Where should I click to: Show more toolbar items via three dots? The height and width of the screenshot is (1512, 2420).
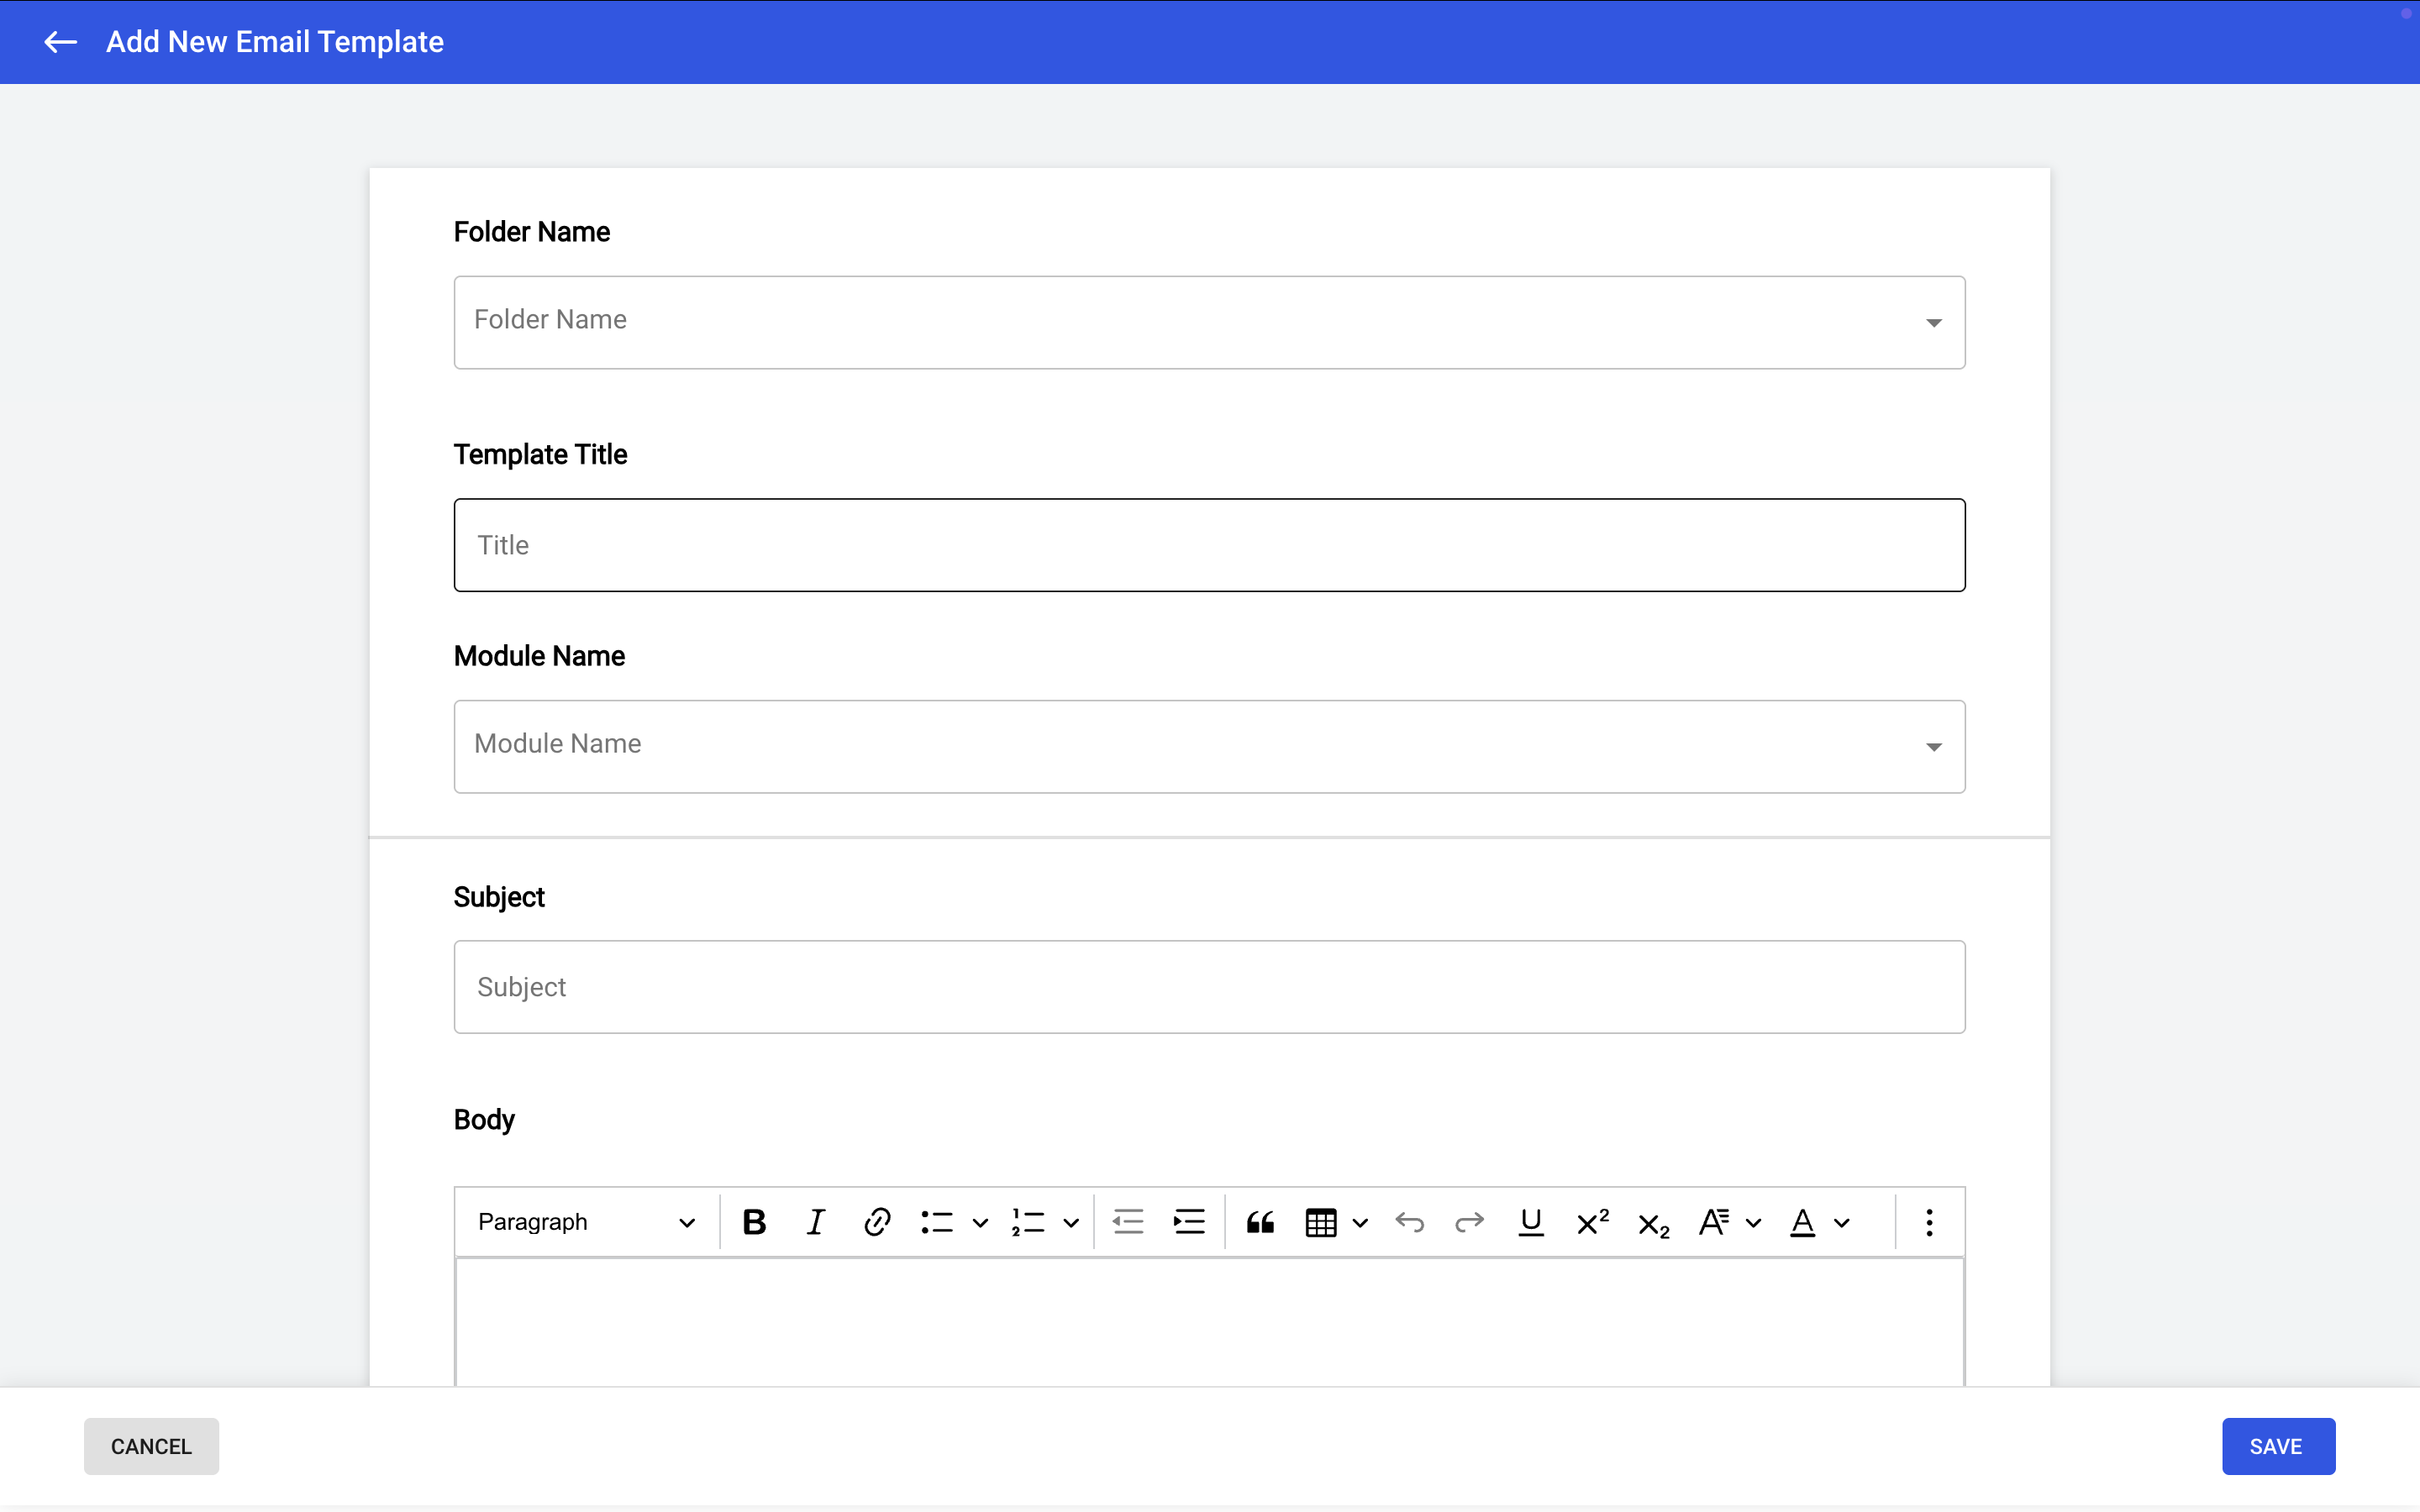point(1929,1222)
